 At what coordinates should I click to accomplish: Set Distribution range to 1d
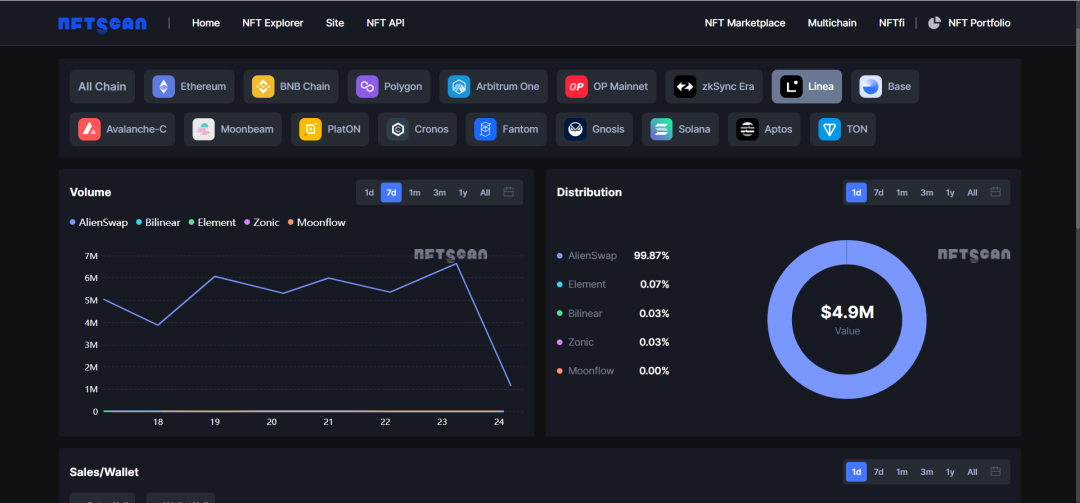[856, 192]
